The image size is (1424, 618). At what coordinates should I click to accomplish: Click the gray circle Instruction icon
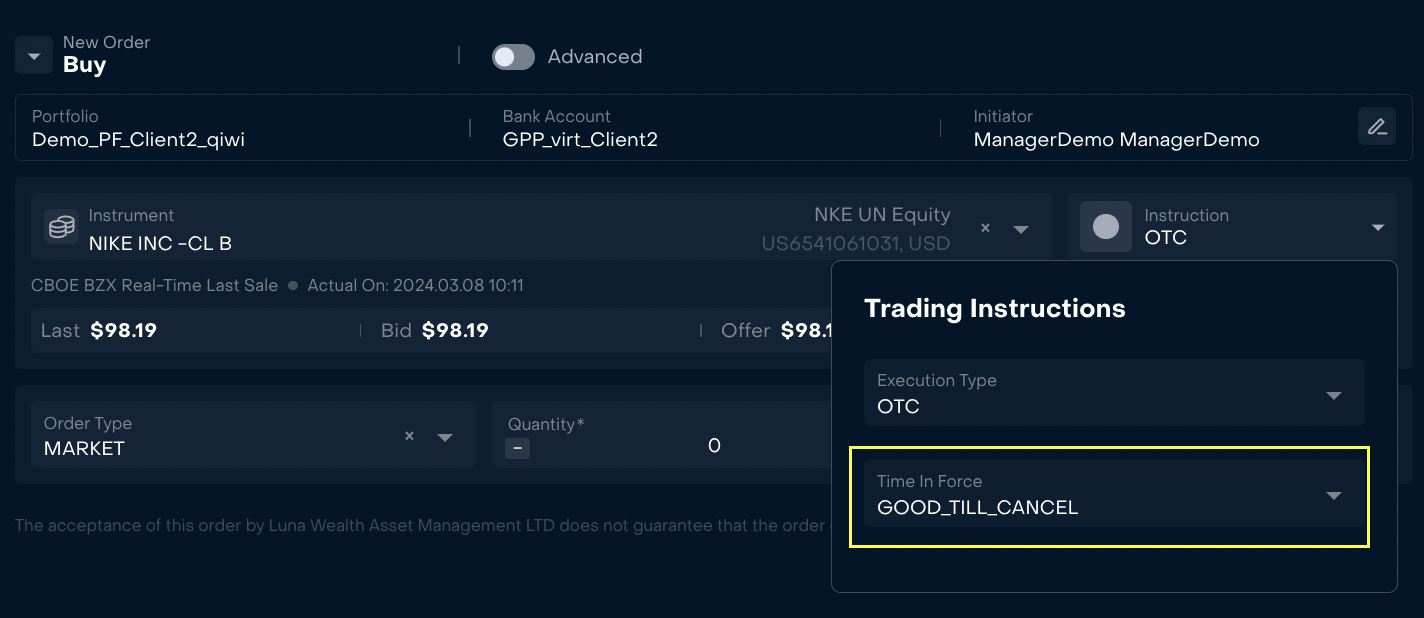(x=1105, y=227)
